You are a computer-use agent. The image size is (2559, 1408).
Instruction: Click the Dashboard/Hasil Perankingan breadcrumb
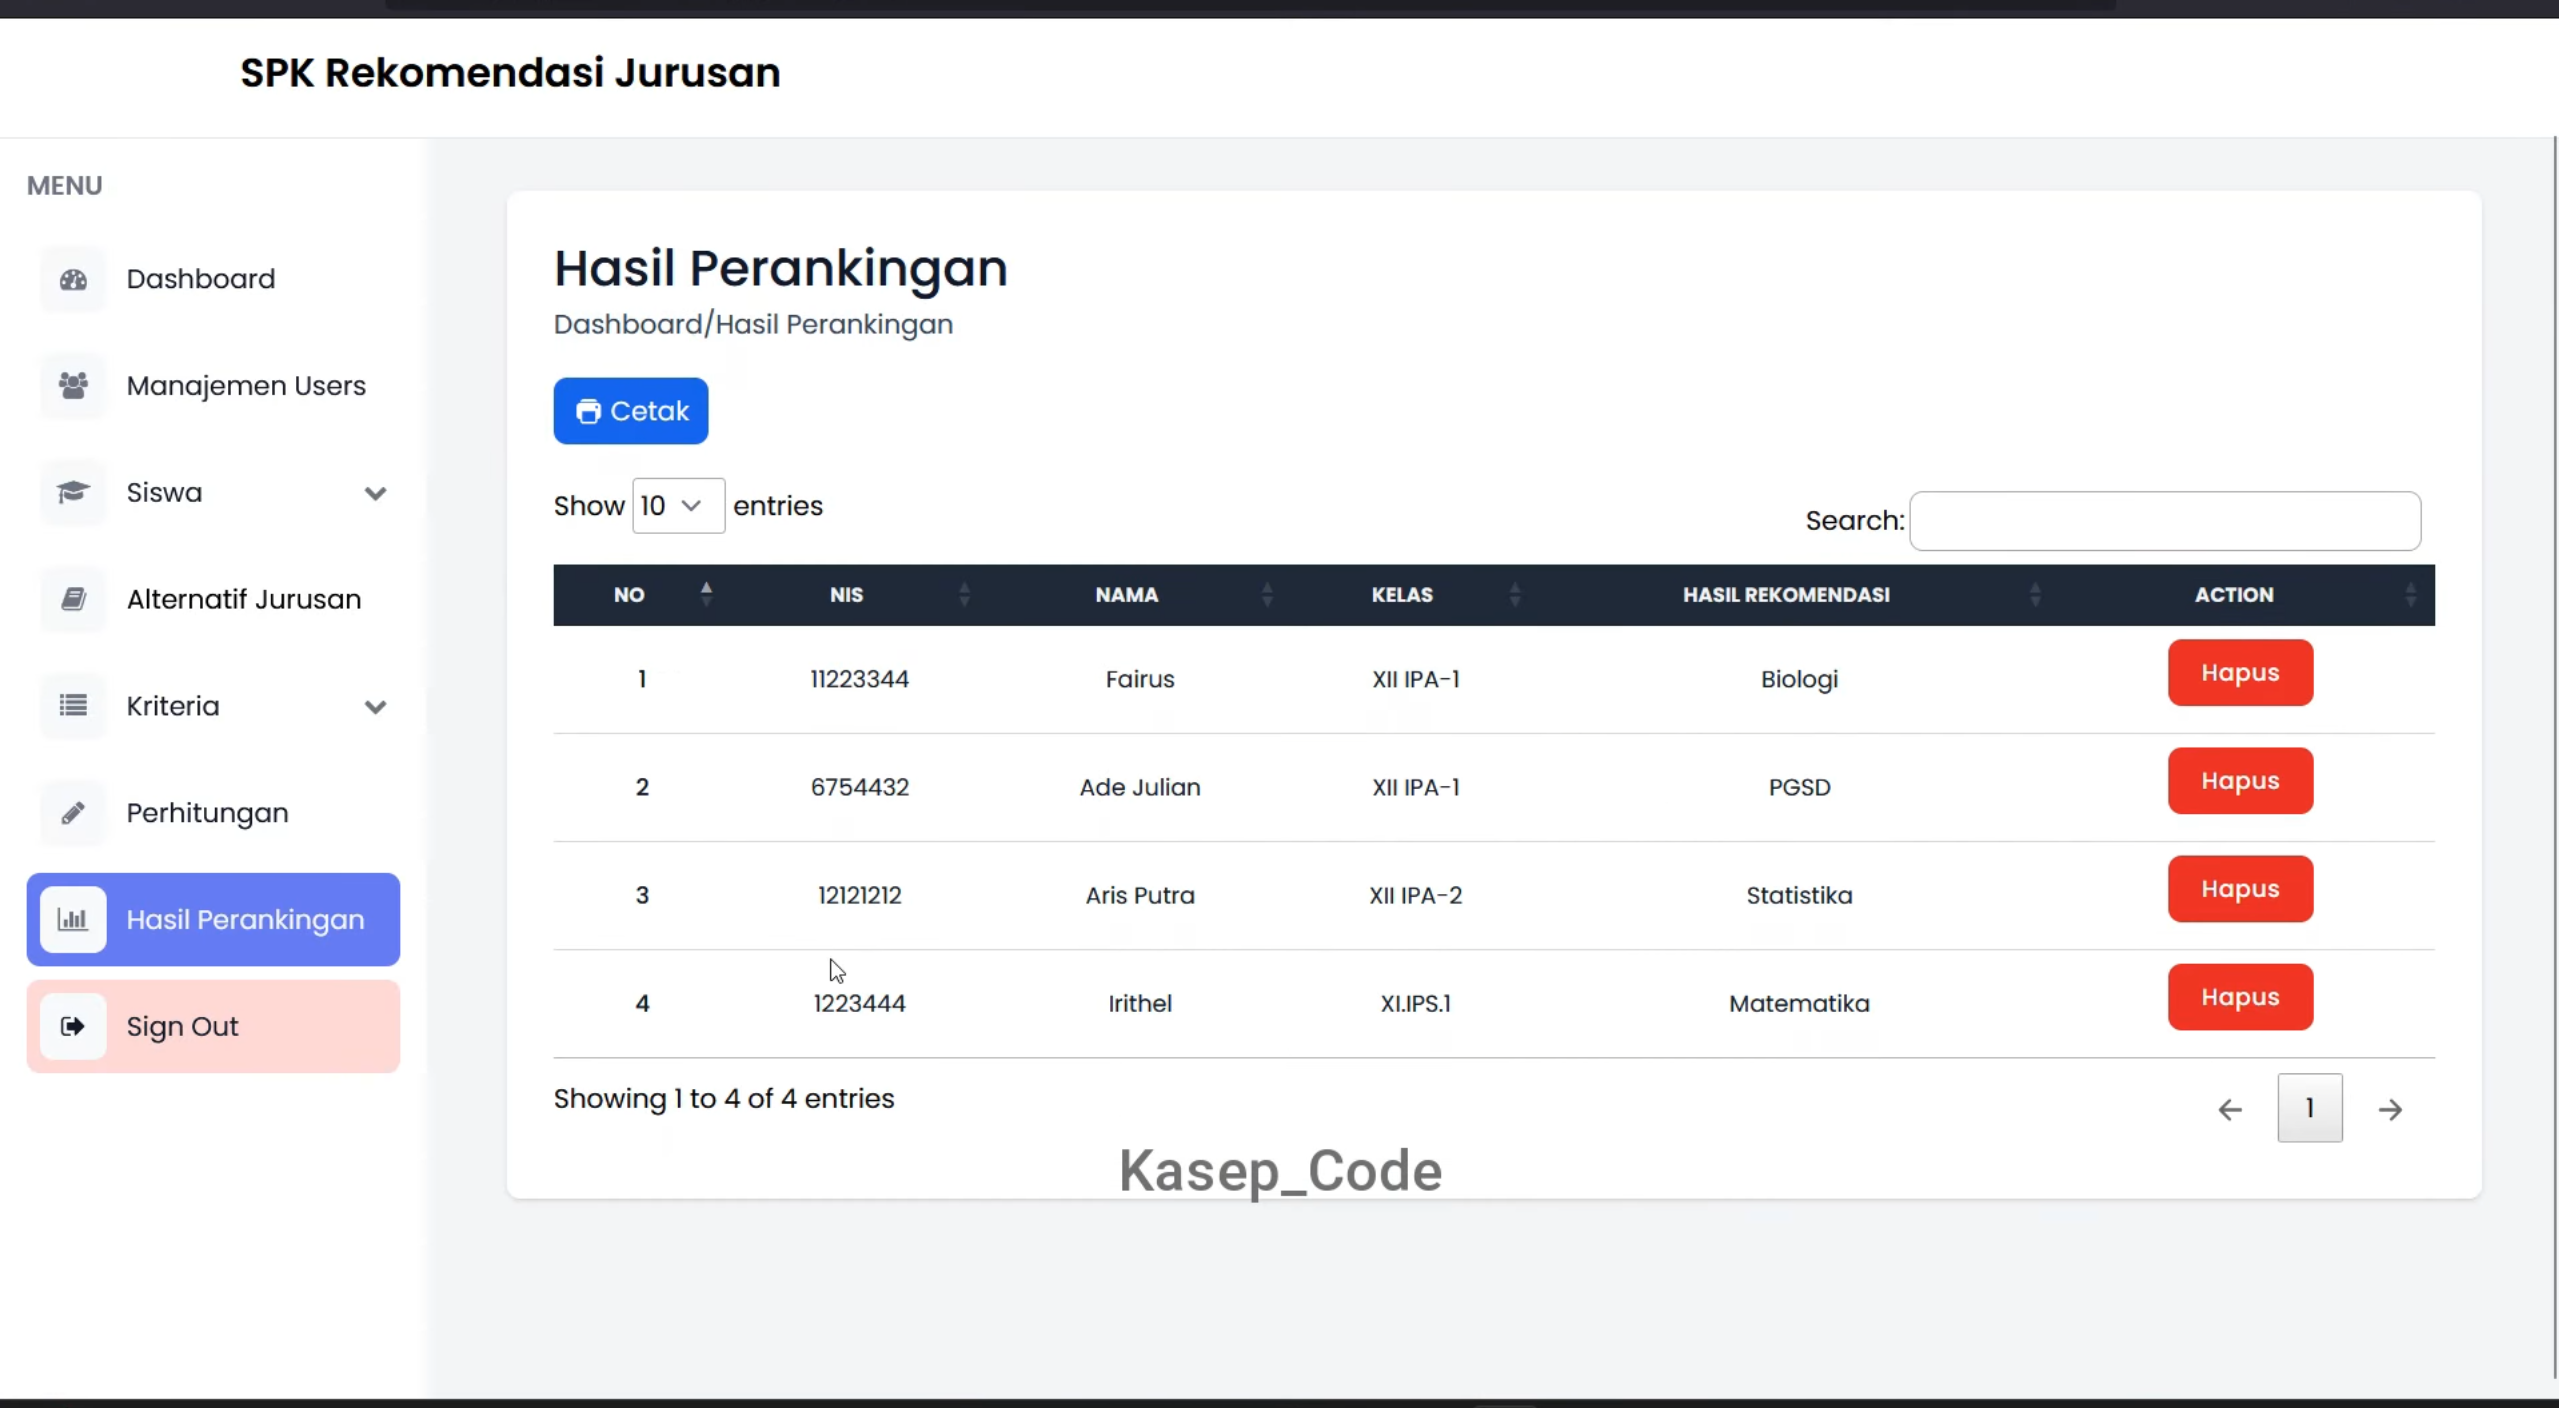coord(753,324)
